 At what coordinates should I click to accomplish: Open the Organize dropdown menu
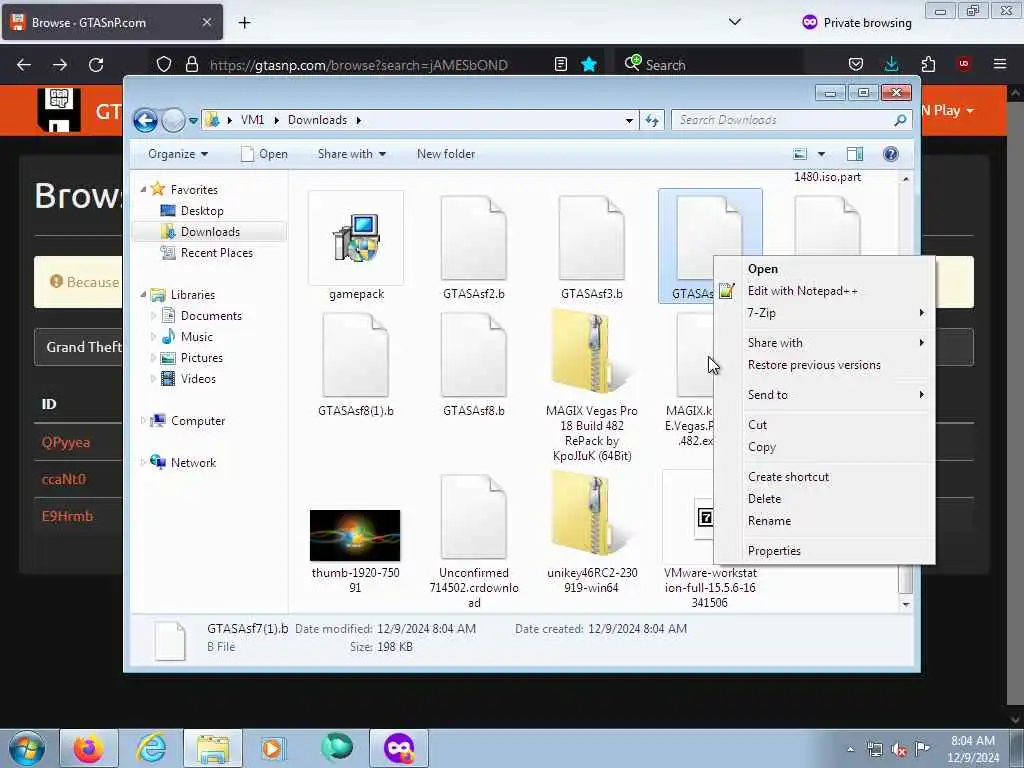click(178, 154)
